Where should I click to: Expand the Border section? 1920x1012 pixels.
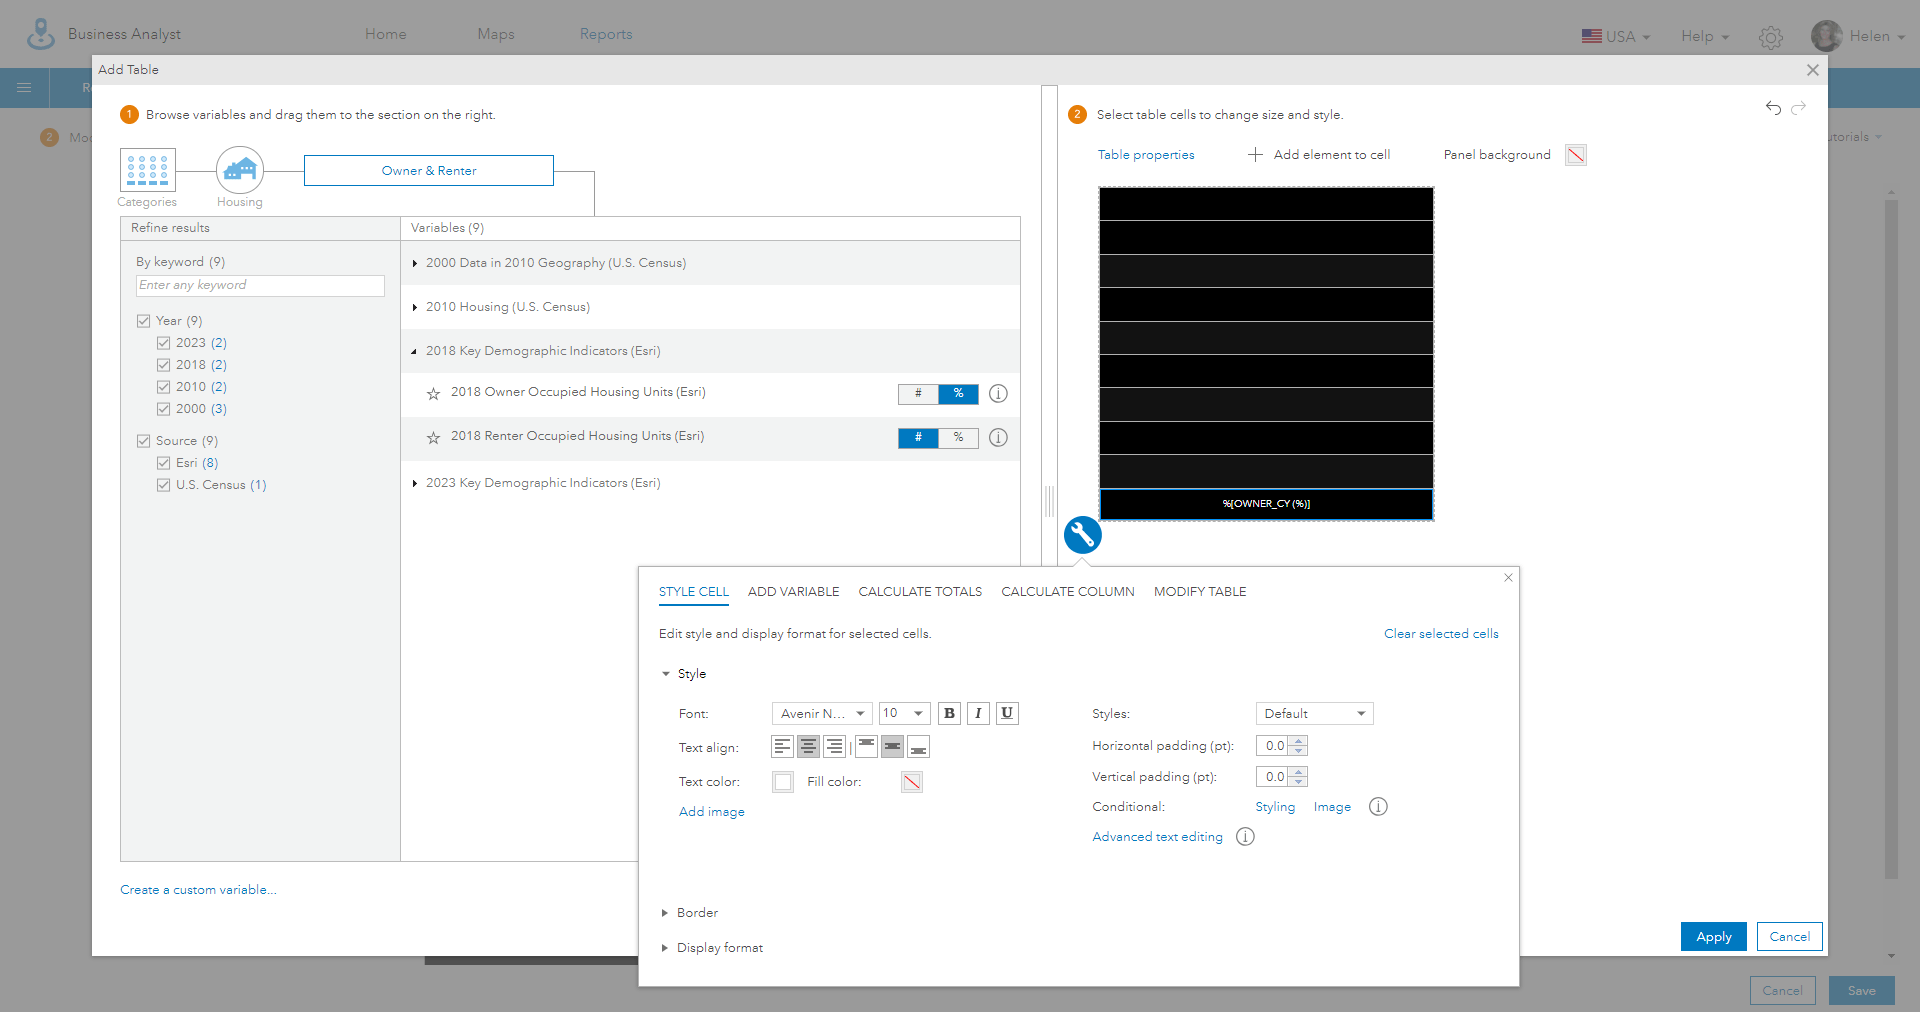pyautogui.click(x=665, y=913)
